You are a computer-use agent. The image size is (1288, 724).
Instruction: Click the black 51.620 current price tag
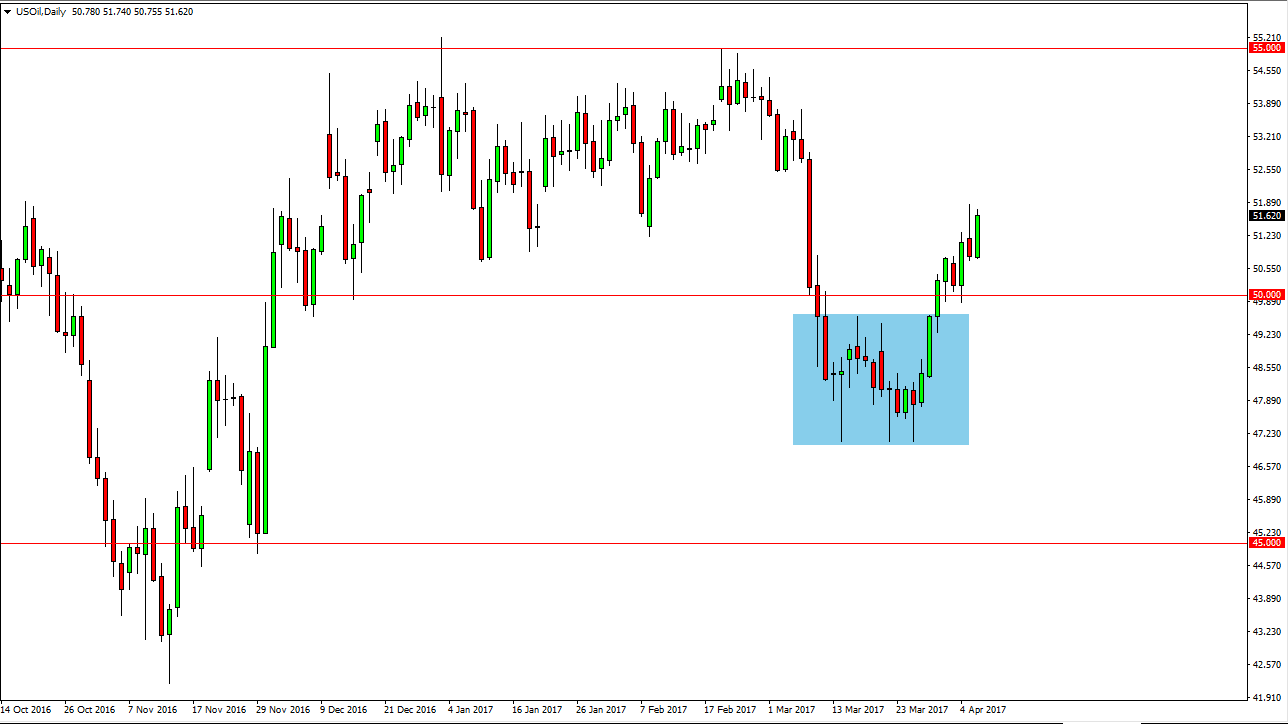(1266, 215)
